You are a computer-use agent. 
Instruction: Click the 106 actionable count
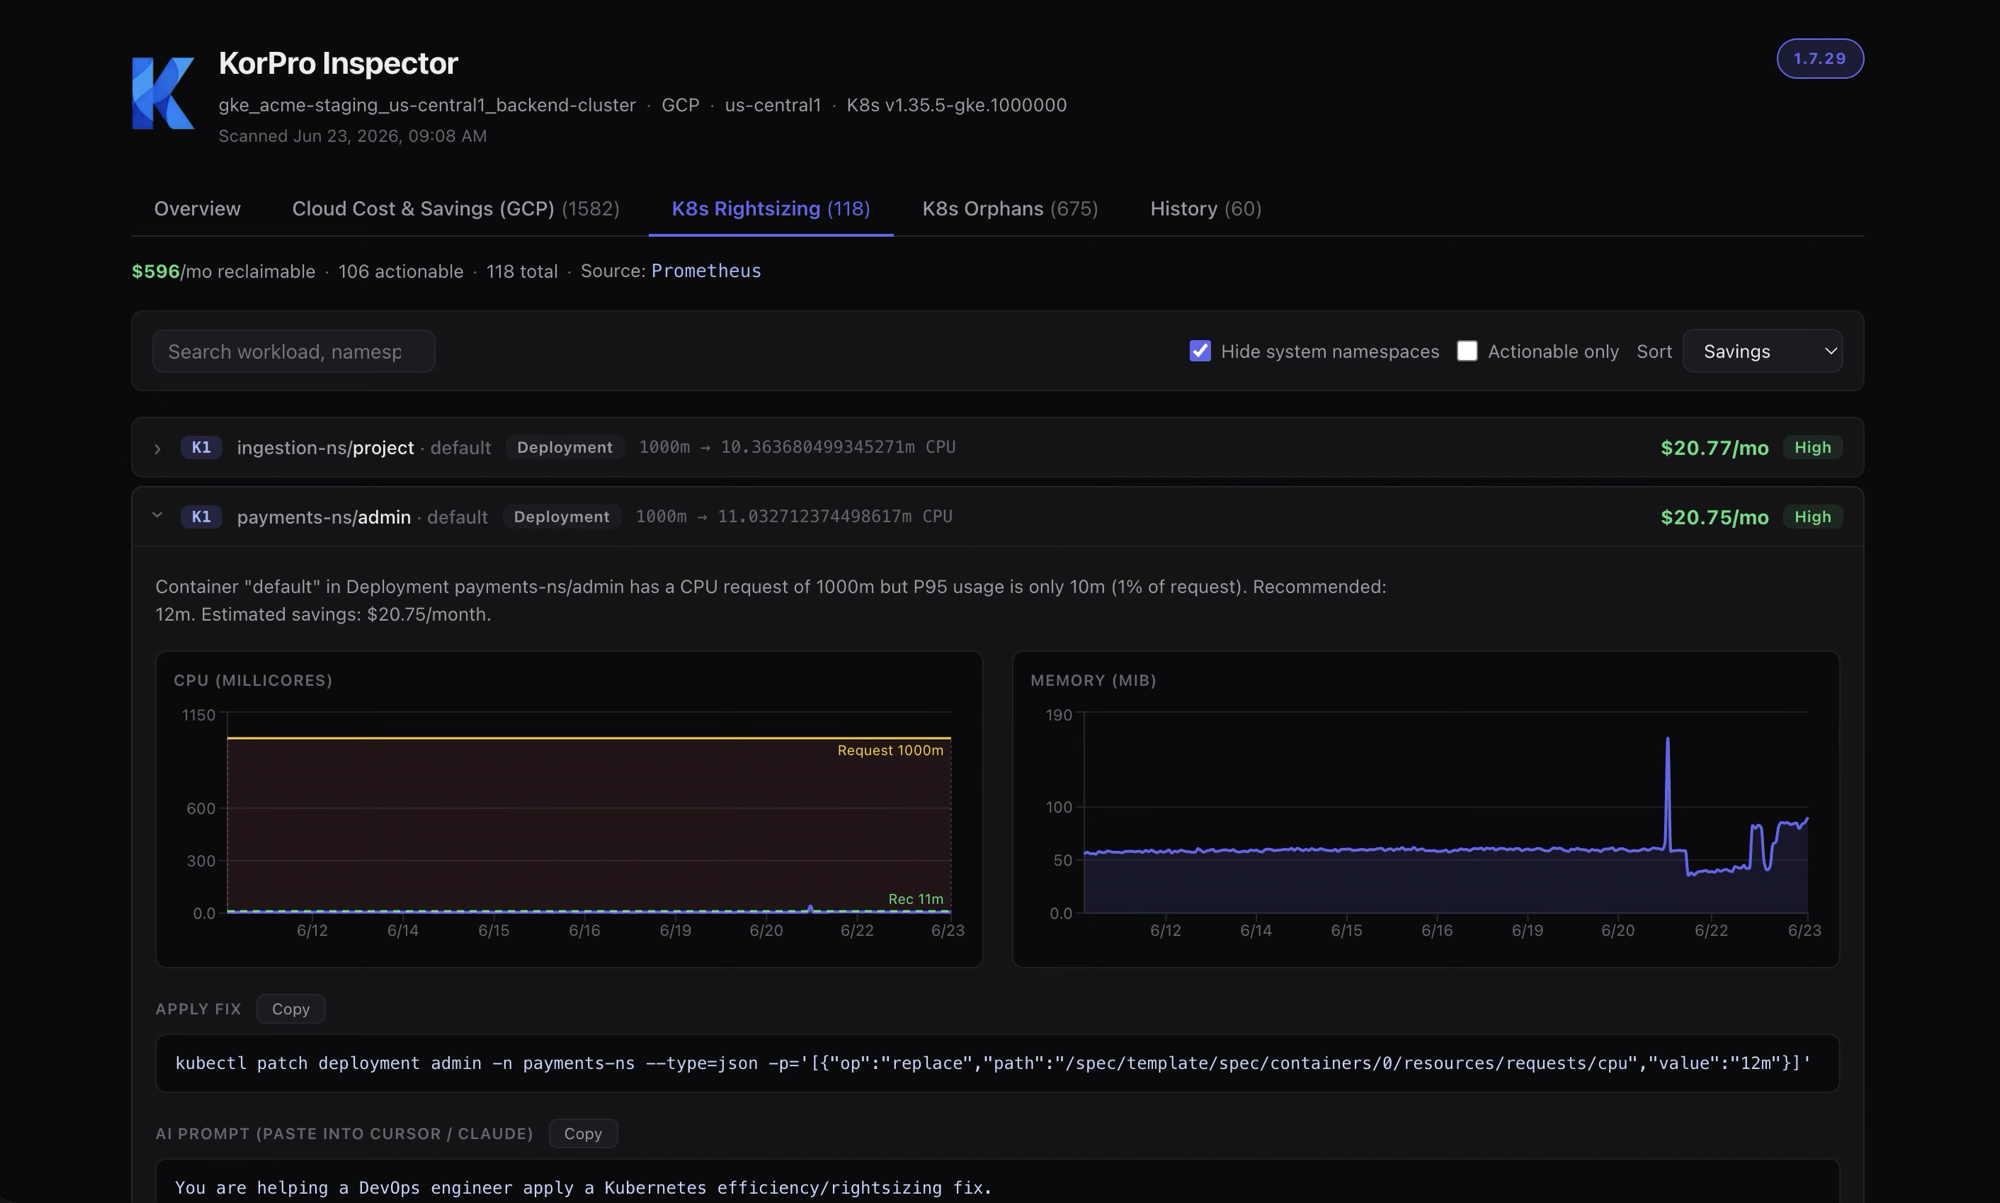(400, 271)
